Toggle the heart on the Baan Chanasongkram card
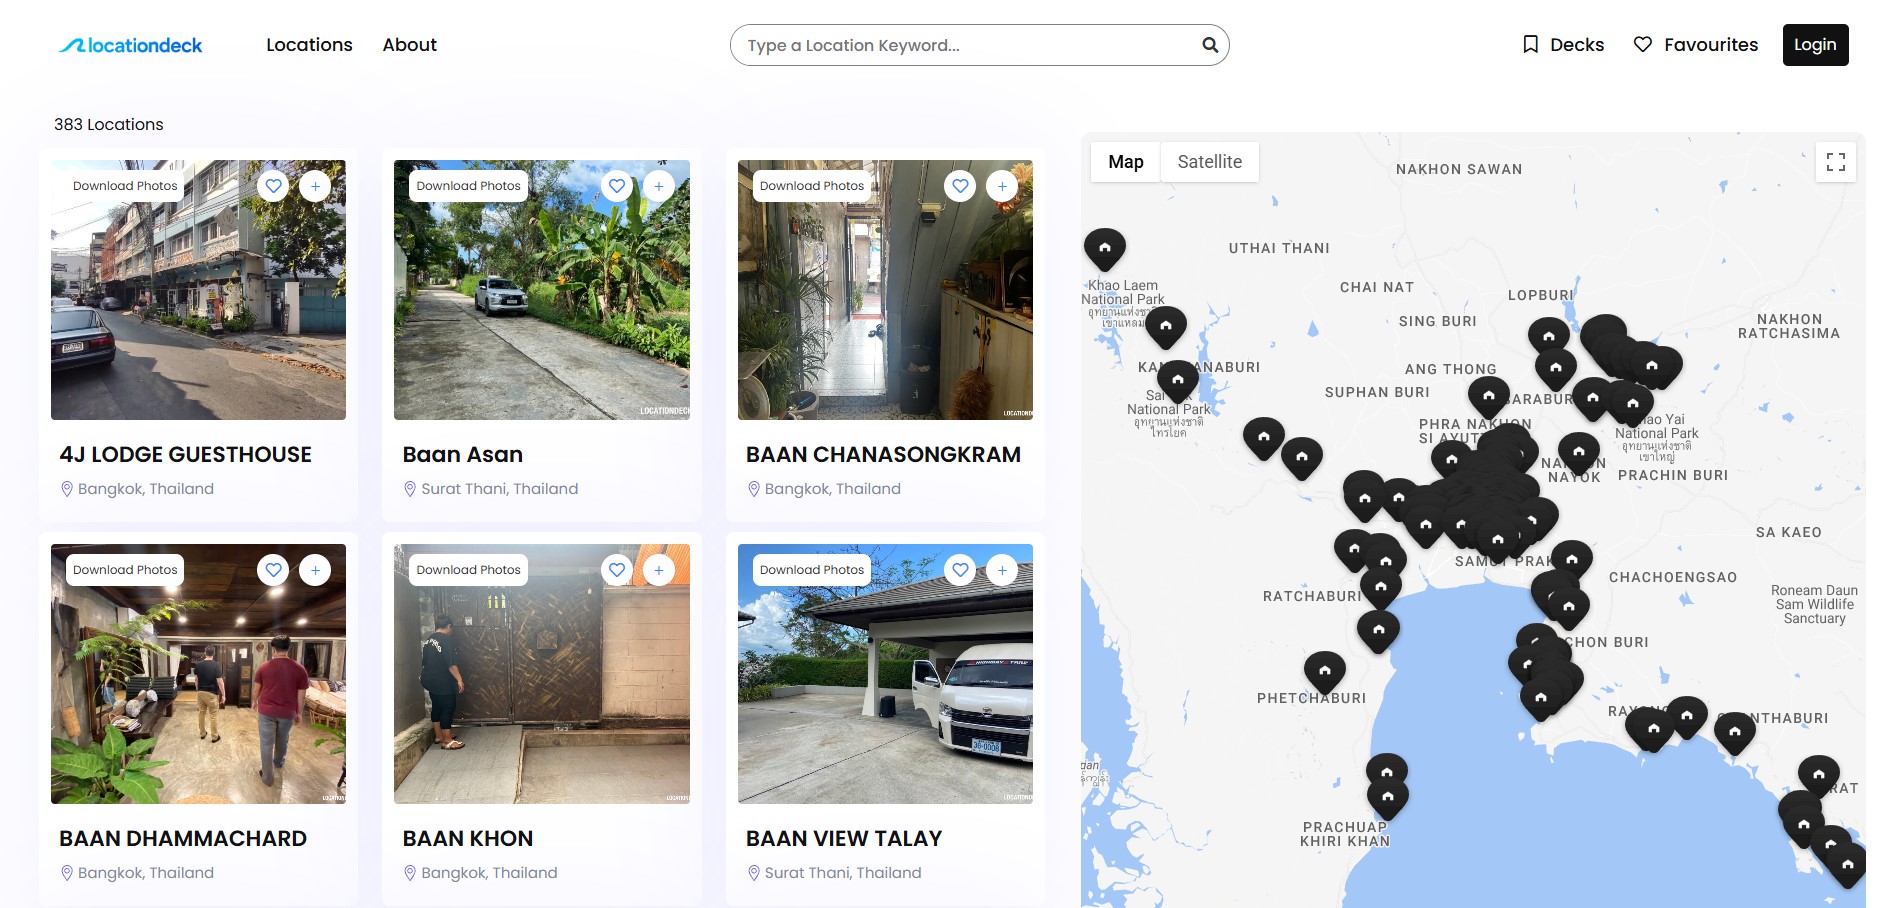The width and height of the screenshot is (1903, 908). tap(960, 186)
